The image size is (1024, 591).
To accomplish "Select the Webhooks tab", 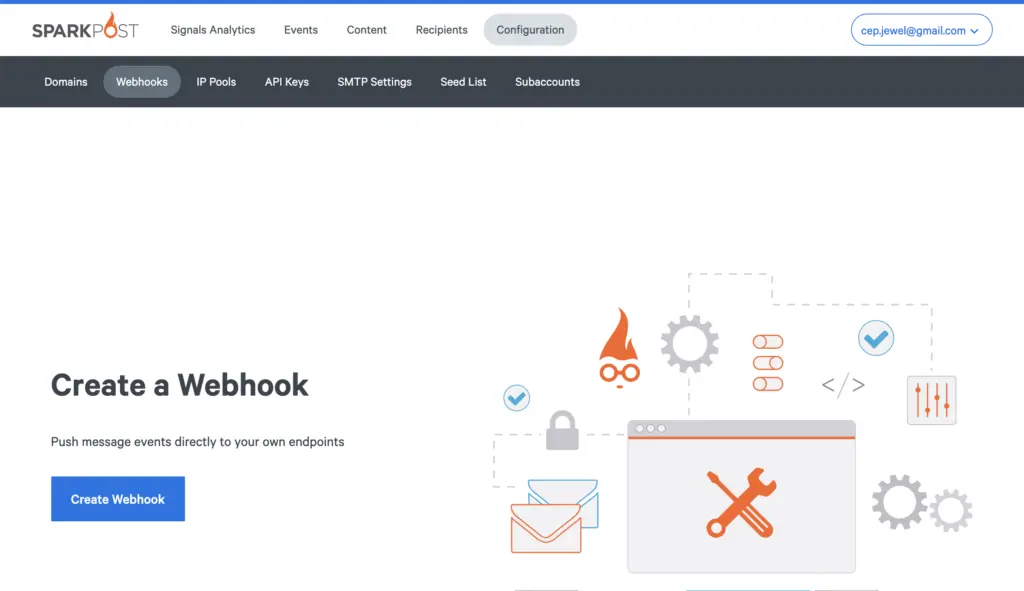I will click(x=142, y=82).
